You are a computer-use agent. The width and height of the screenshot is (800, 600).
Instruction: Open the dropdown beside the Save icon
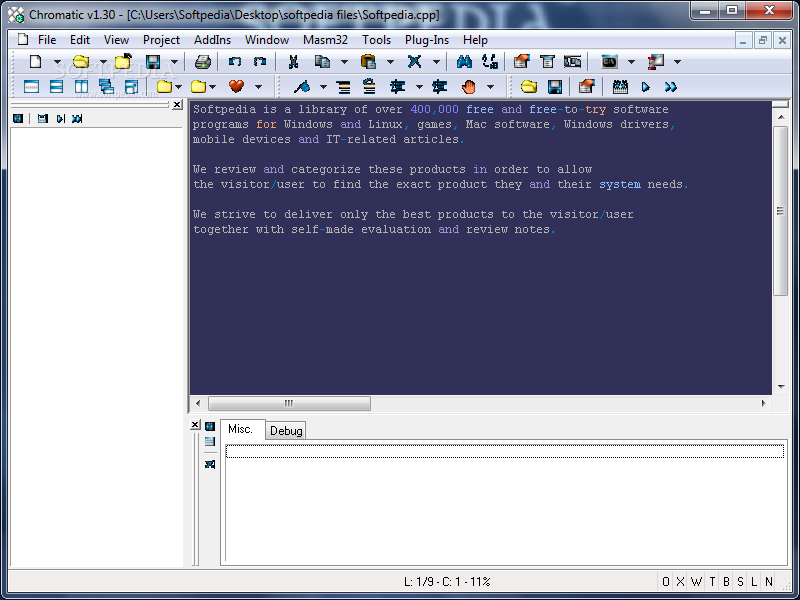tap(174, 62)
